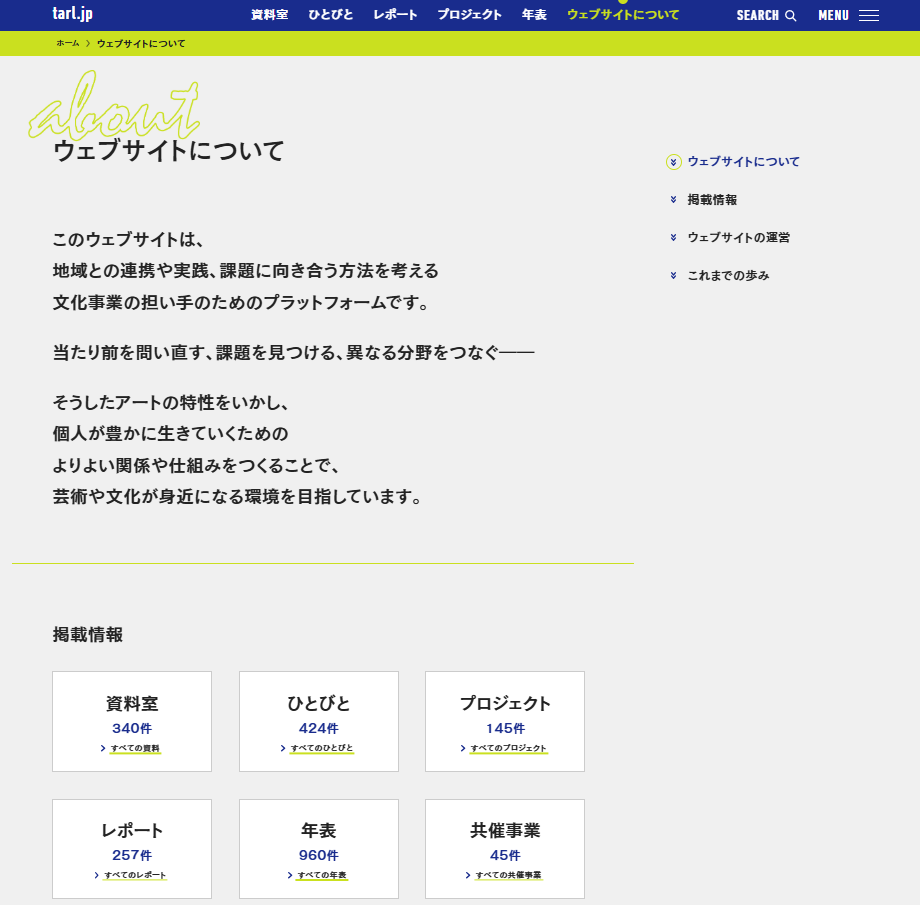Click double-chevron icon beside 掲載情報
Screen dimensions: 920x905
(674, 200)
